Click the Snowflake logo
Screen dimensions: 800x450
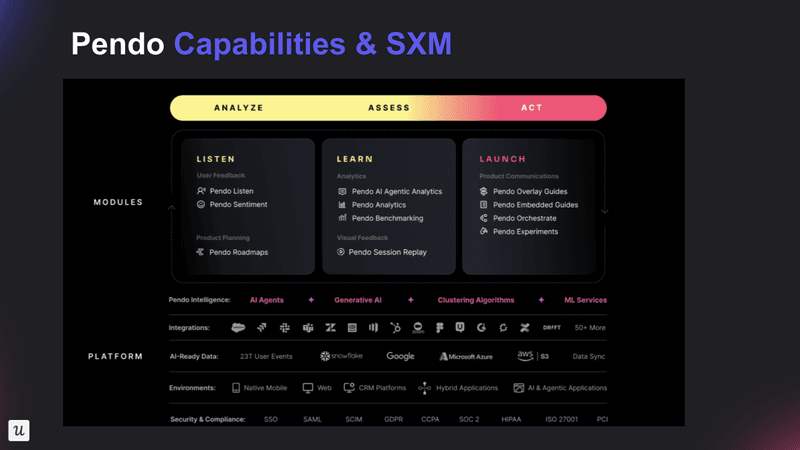pyautogui.click(x=341, y=356)
